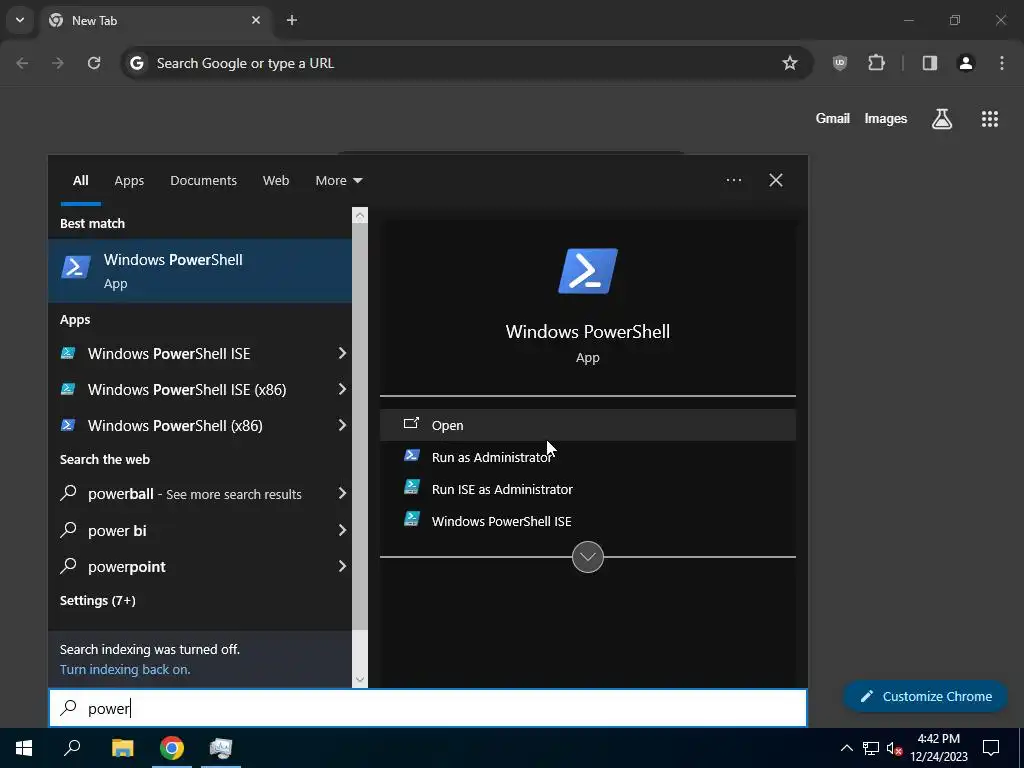Expand Windows PowerShell (x86) arrow
The height and width of the screenshot is (768, 1024).
[342, 425]
